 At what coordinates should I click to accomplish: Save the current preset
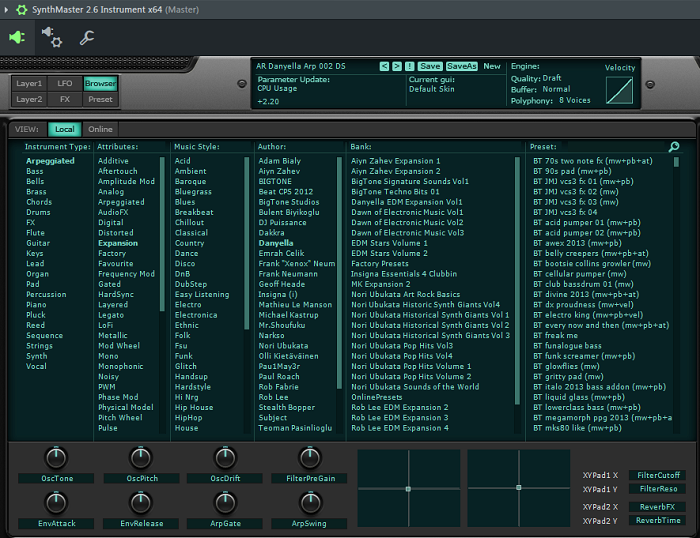point(430,66)
